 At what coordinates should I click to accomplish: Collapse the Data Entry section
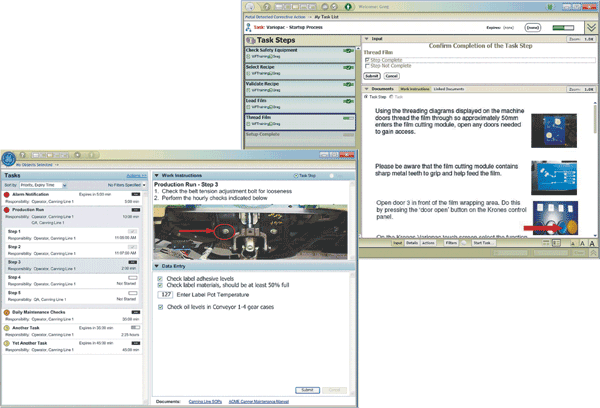157,266
